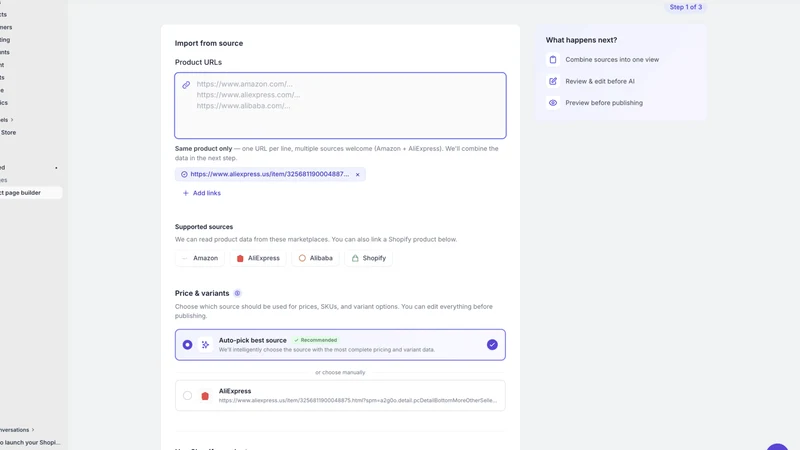The height and width of the screenshot is (450, 800).
Task: Expand the Conversations chevron in sidebar
Action: coord(33,430)
